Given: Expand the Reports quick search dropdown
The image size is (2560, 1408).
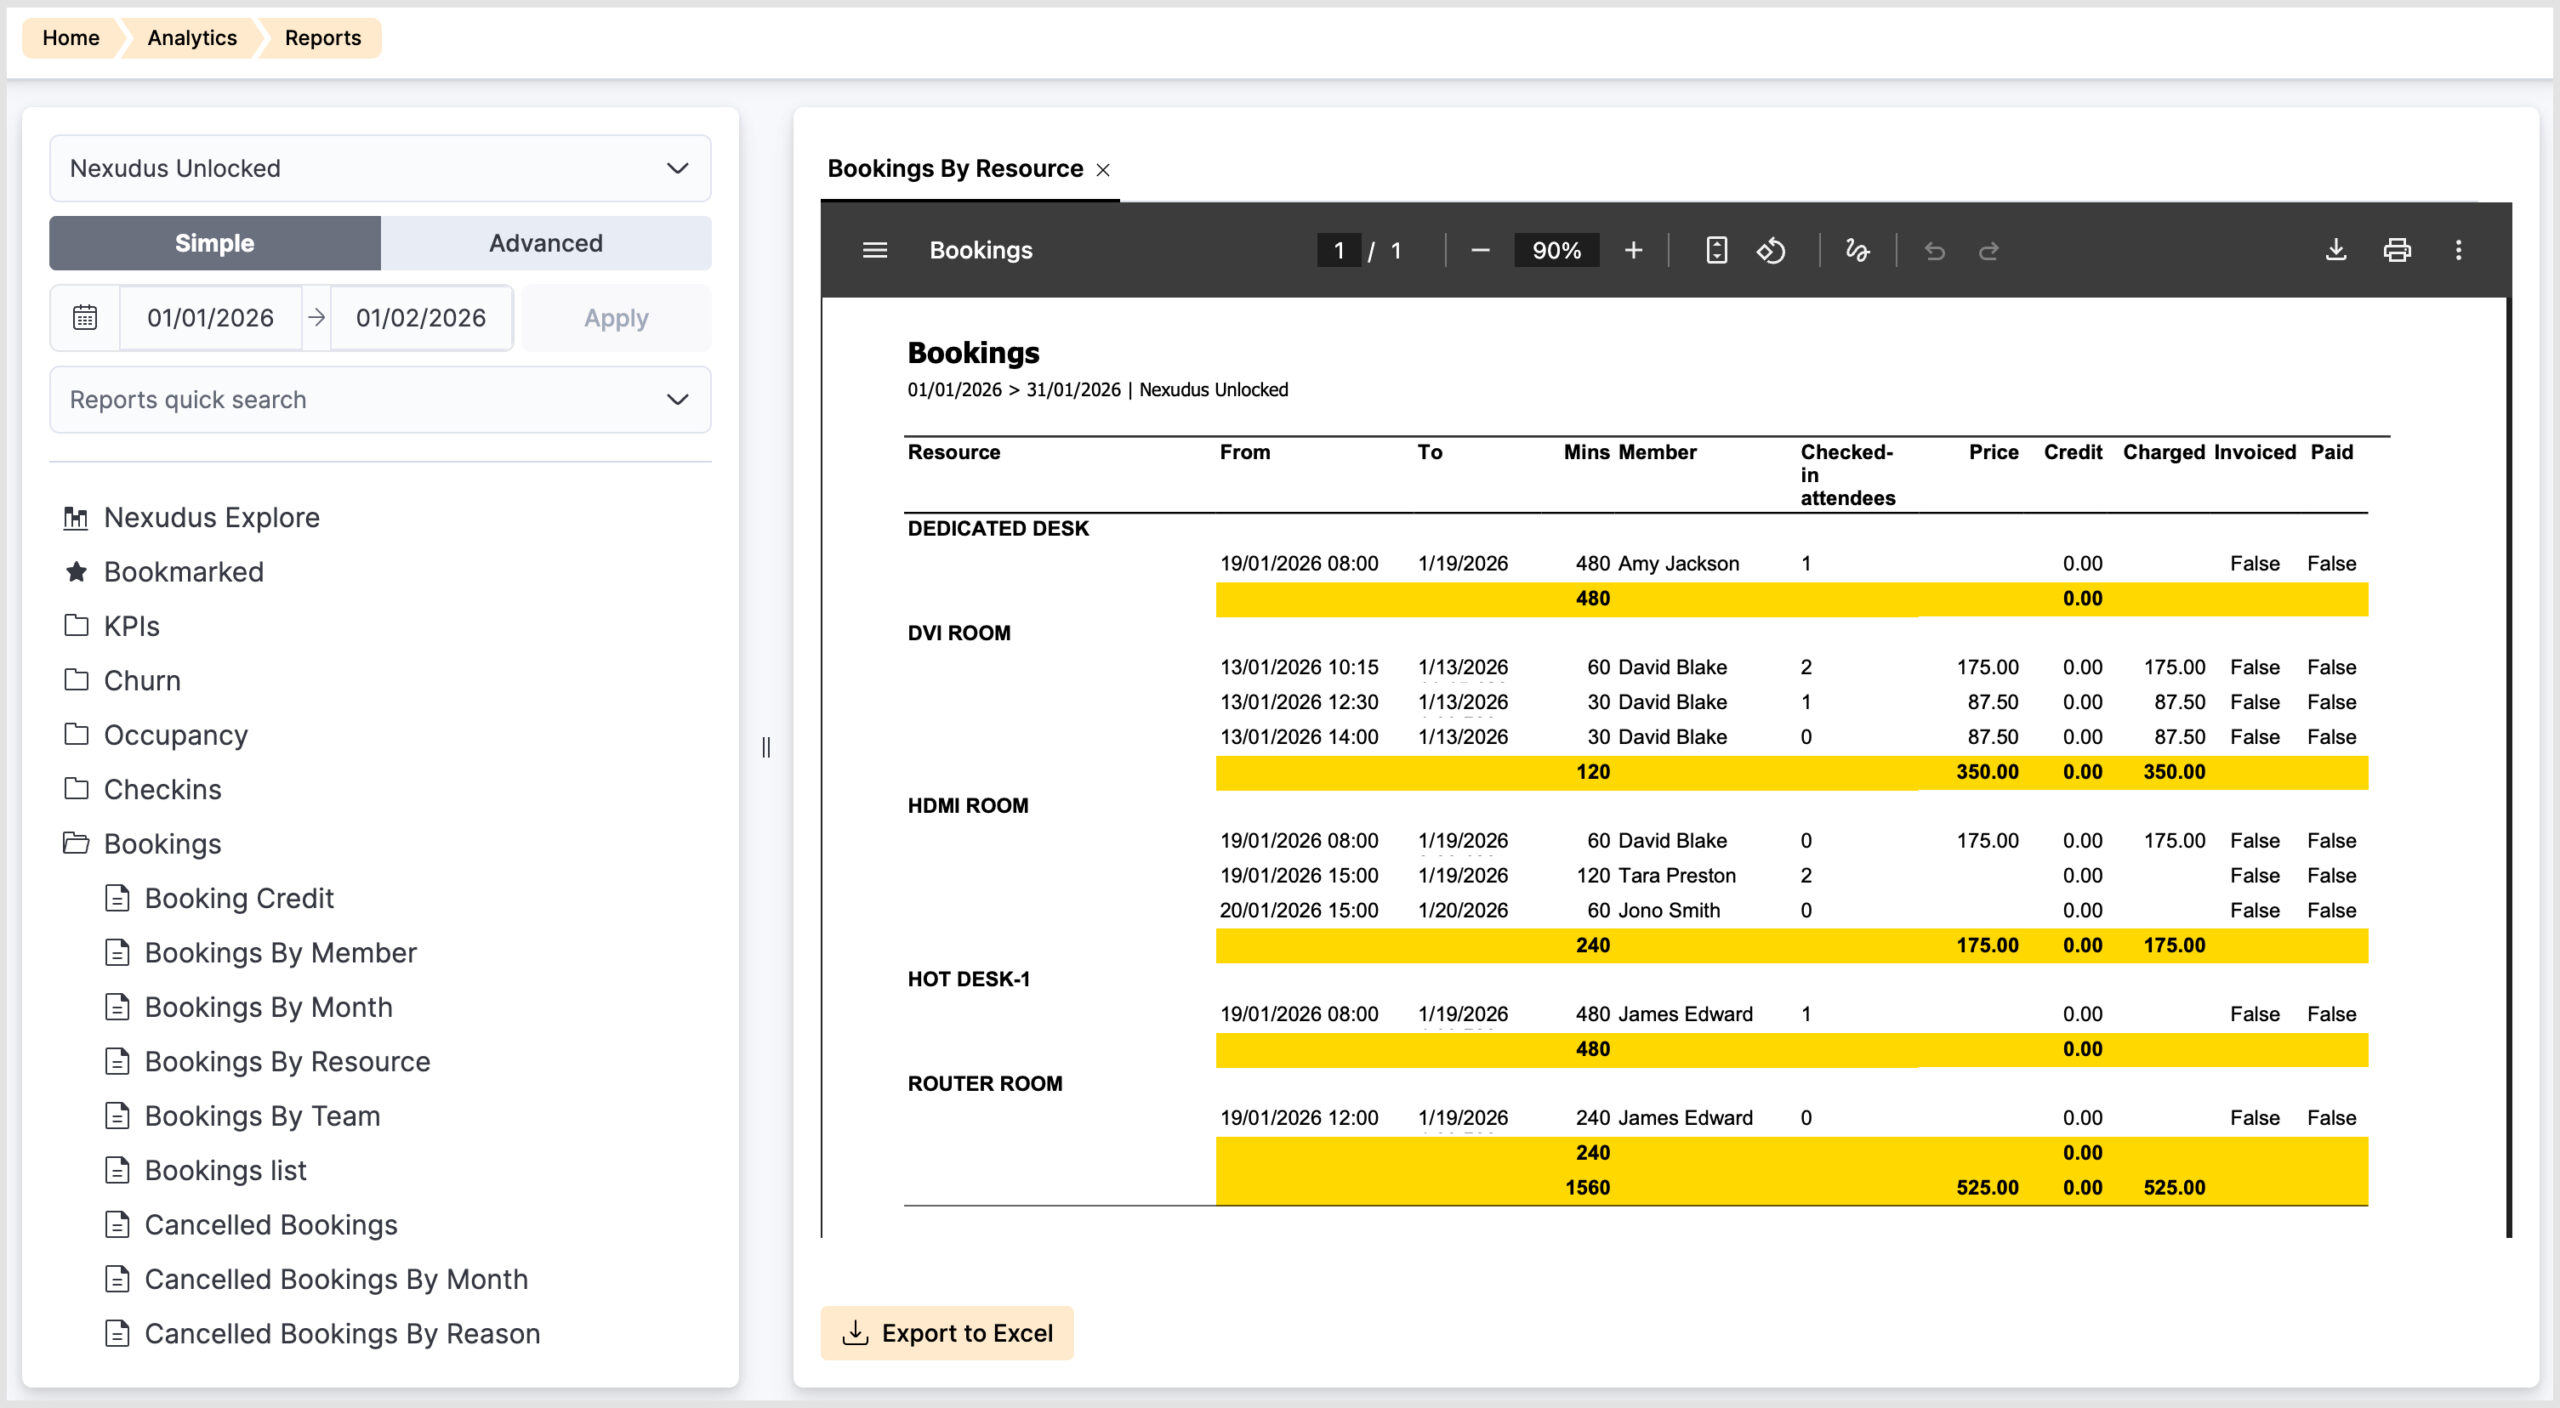Looking at the screenshot, I should tap(380, 399).
